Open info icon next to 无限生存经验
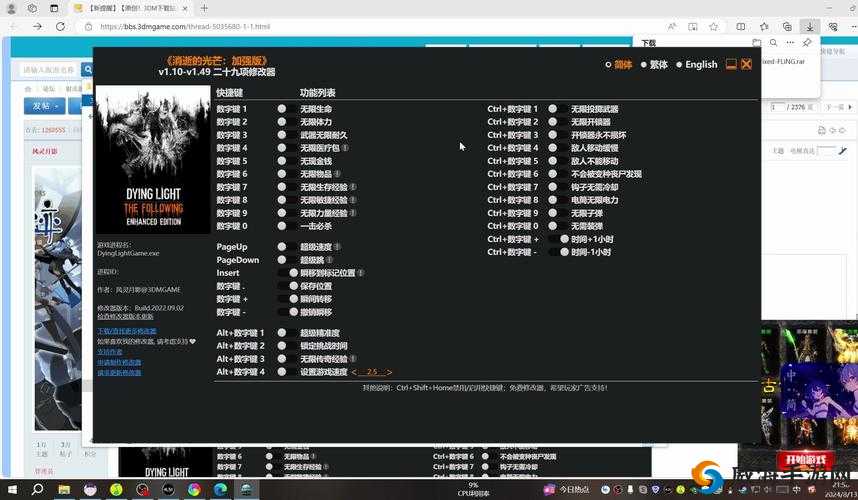 pos(353,187)
